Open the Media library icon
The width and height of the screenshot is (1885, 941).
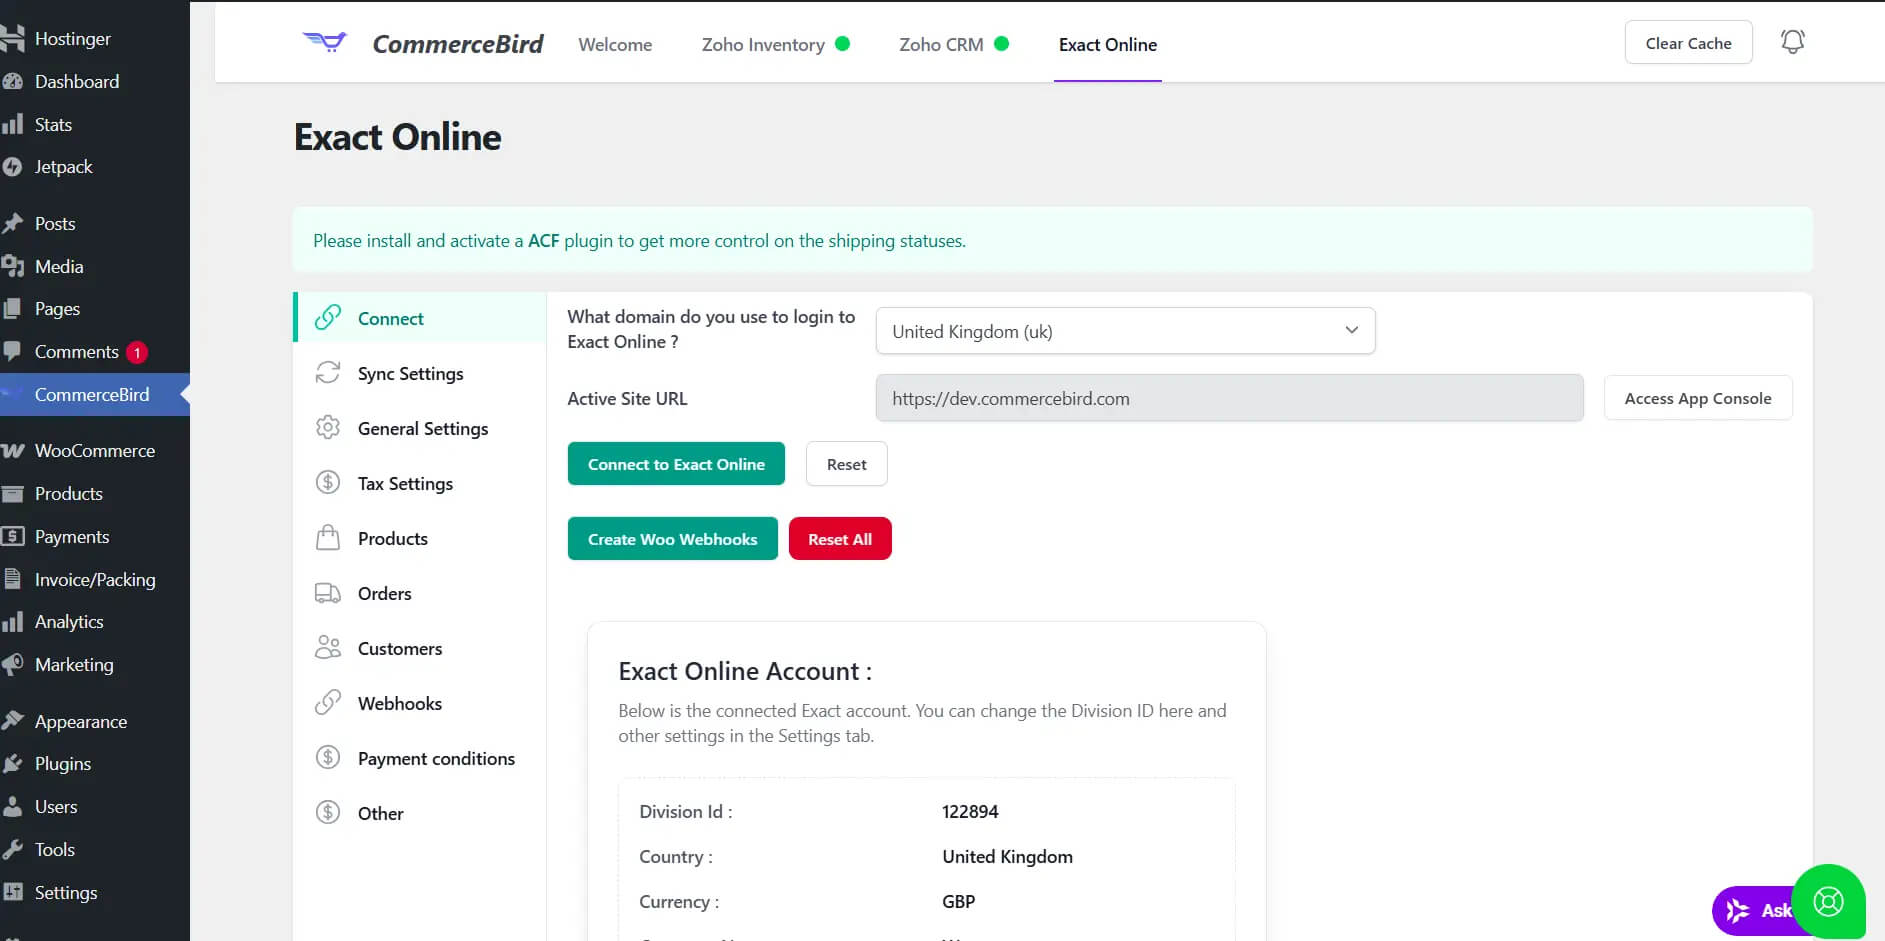(14, 266)
